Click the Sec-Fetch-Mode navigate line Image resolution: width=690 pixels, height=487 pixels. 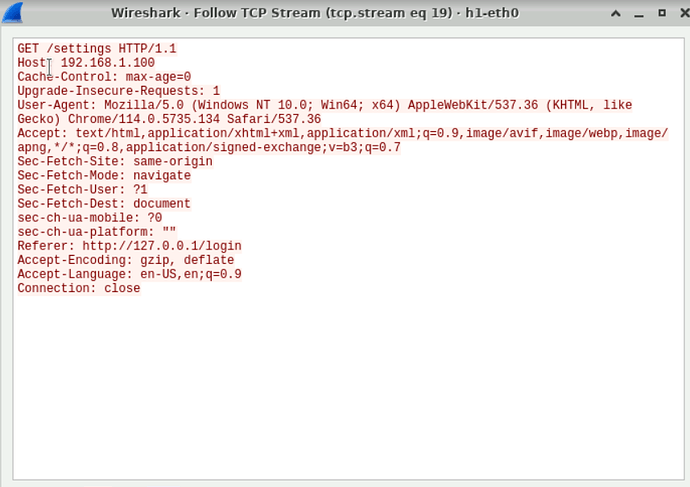click(x=104, y=175)
